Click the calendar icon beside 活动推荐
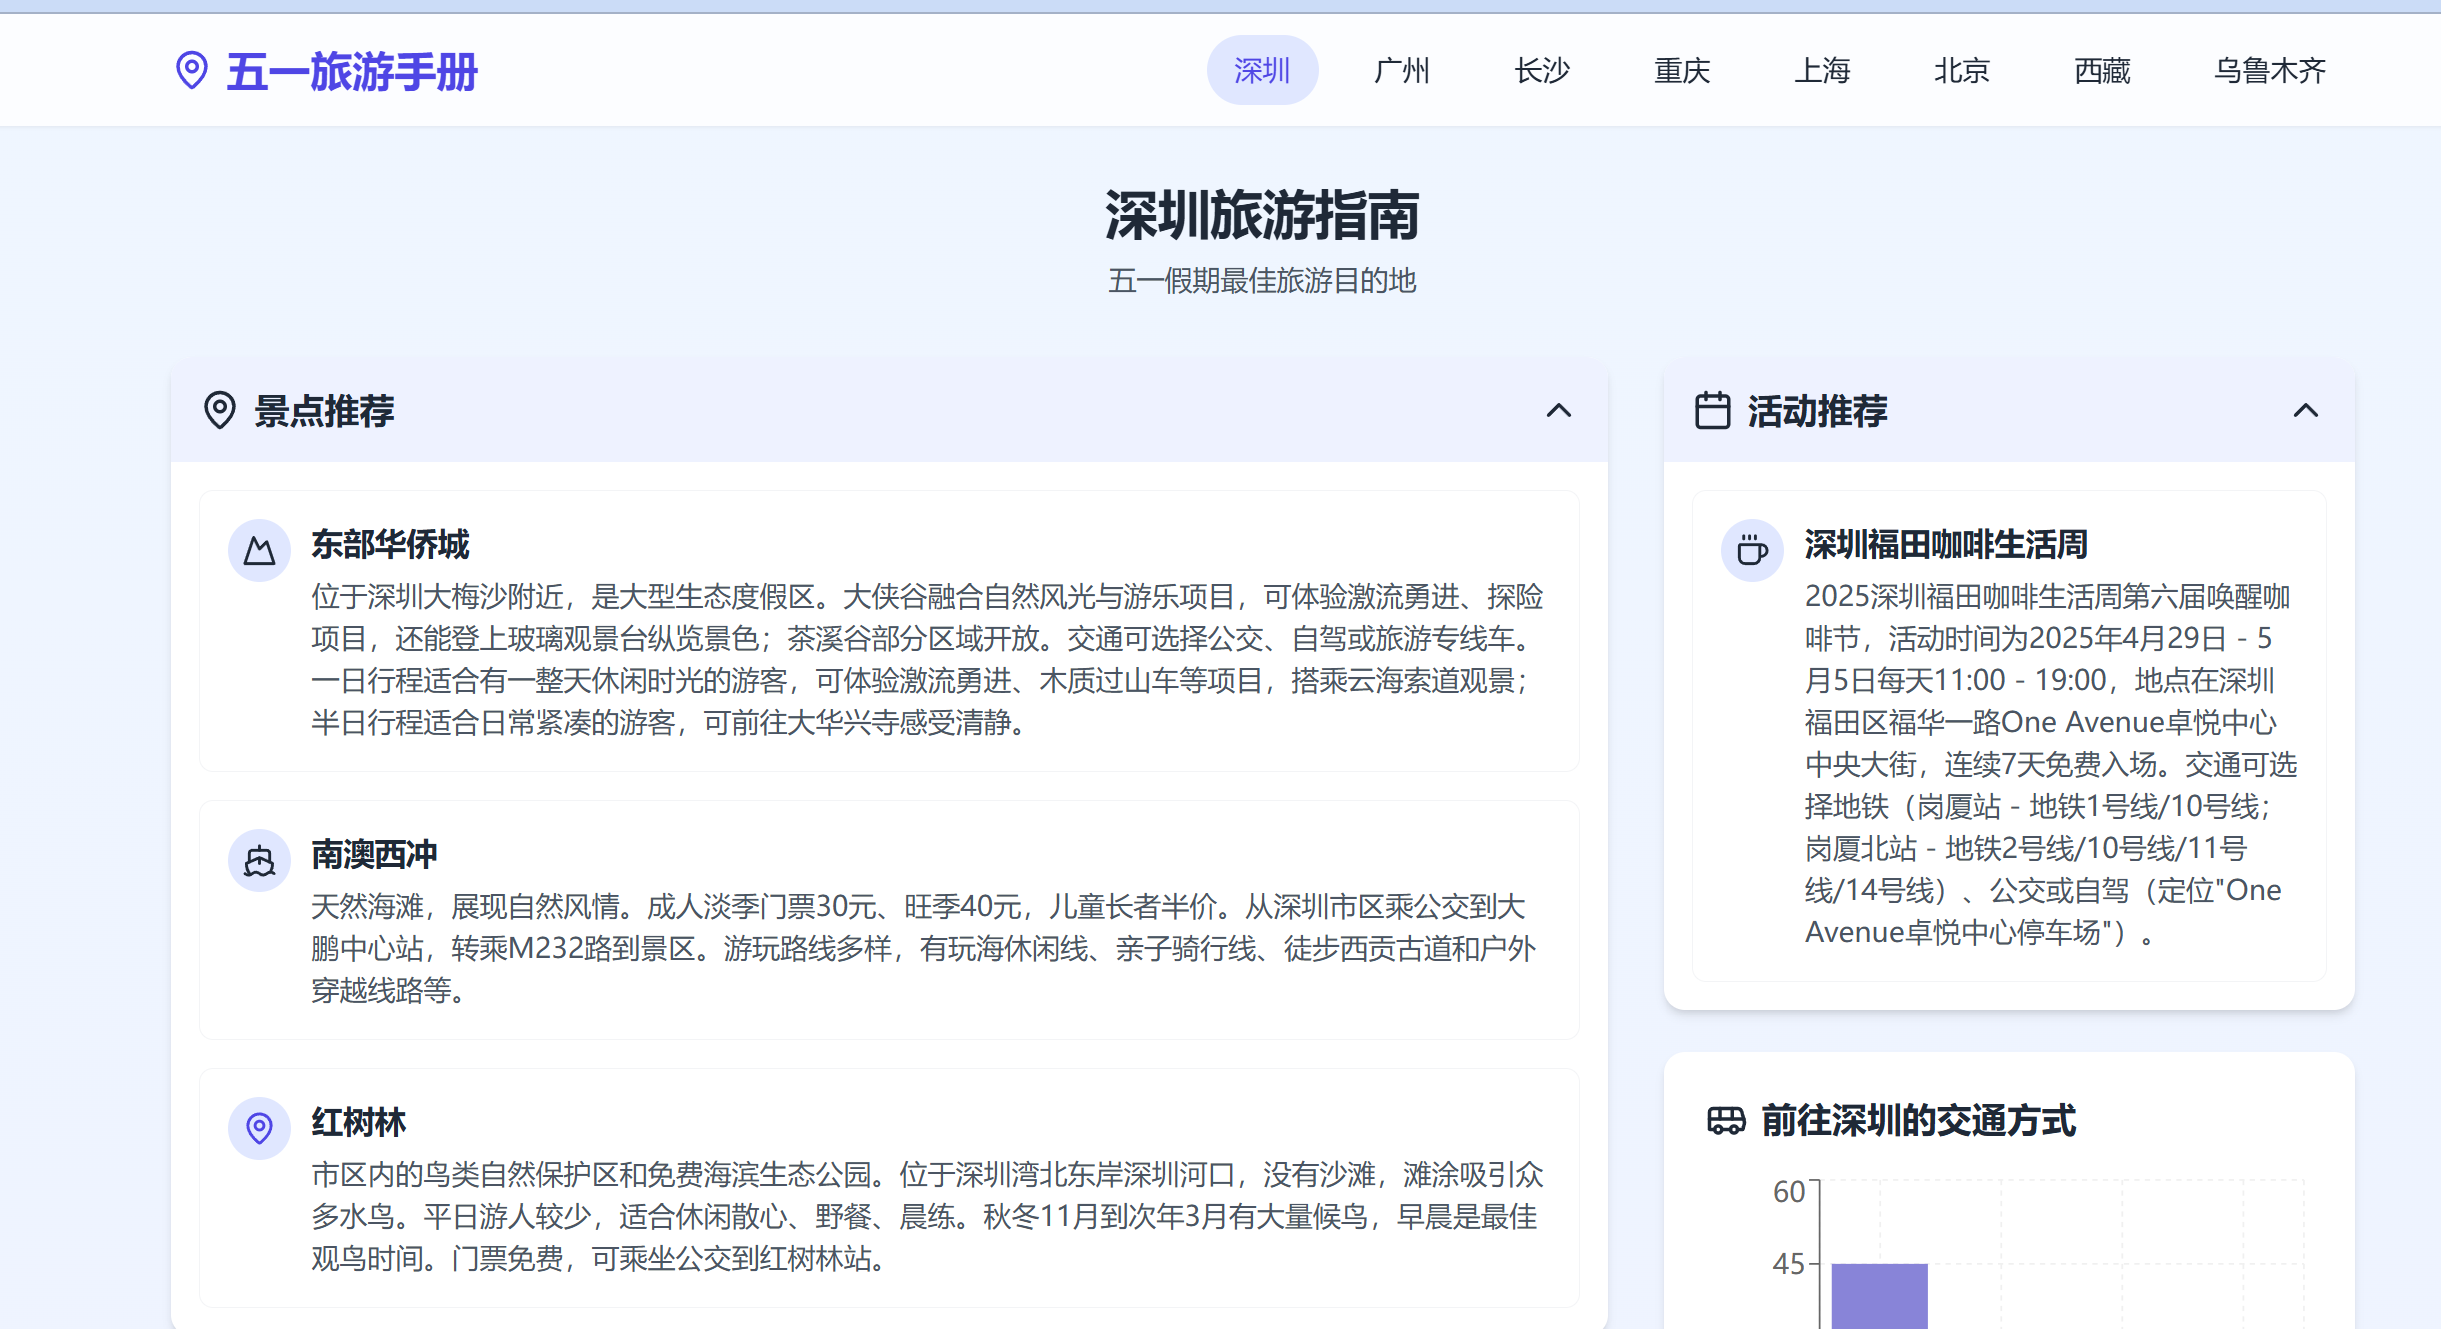The height and width of the screenshot is (1329, 2441). pyautogui.click(x=1712, y=410)
